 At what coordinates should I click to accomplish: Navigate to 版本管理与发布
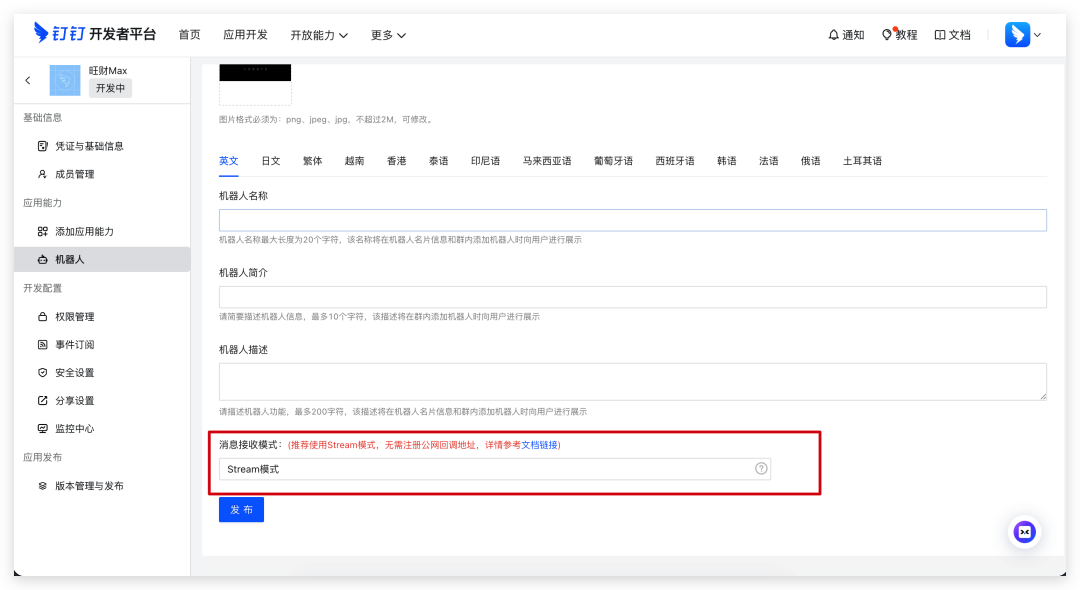point(89,486)
